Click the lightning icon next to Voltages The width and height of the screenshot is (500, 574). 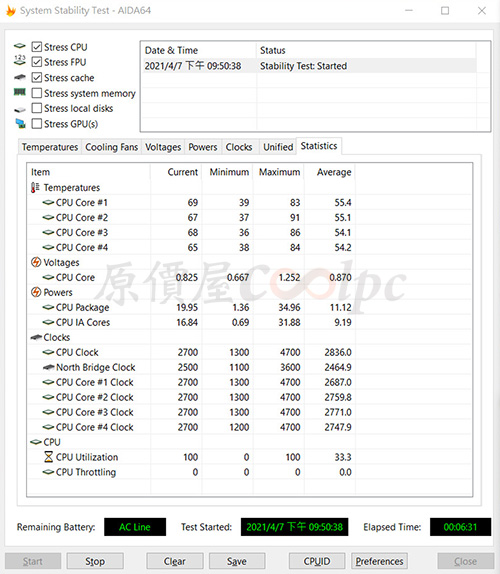(36, 262)
